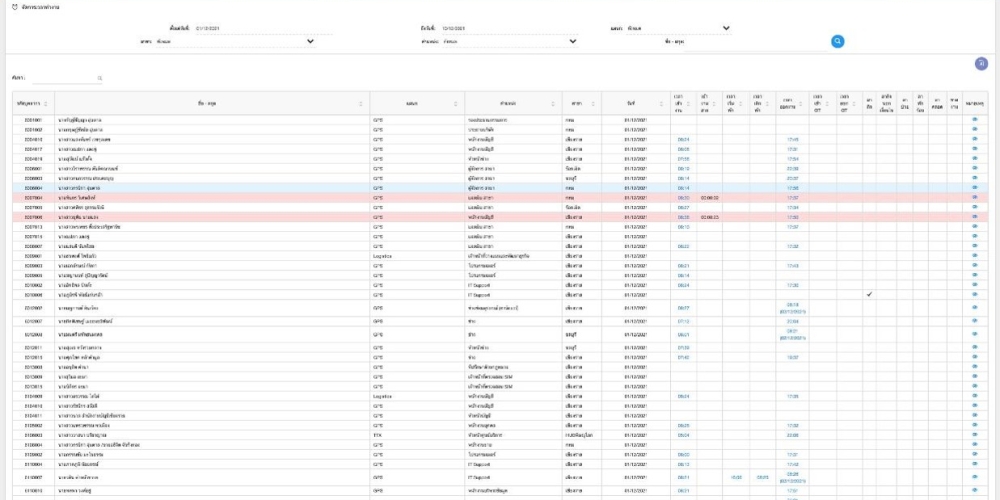Click the purple round button above the table
Image resolution: width=1000 pixels, height=500 pixels.
[x=982, y=64]
